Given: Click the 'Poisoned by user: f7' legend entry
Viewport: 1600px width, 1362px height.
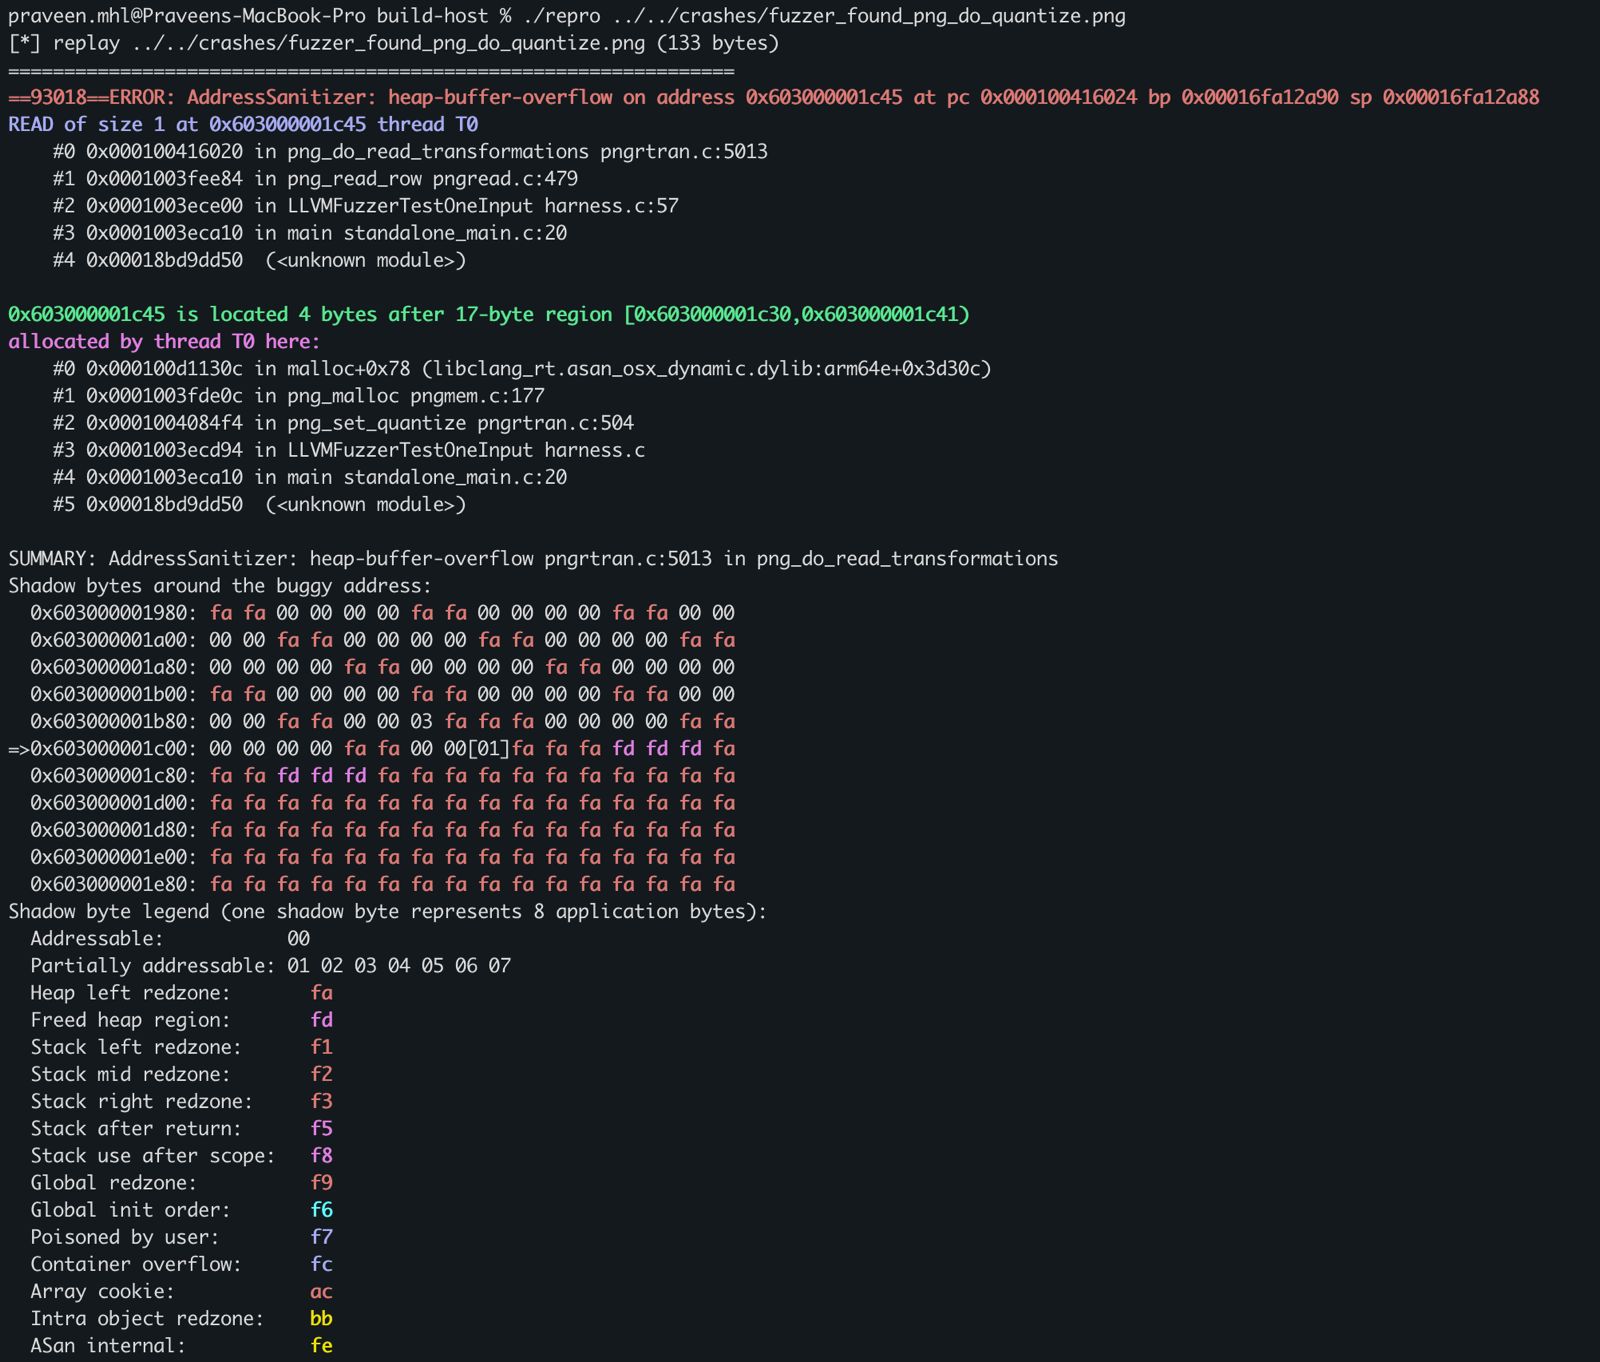Looking at the screenshot, I should 181,1236.
